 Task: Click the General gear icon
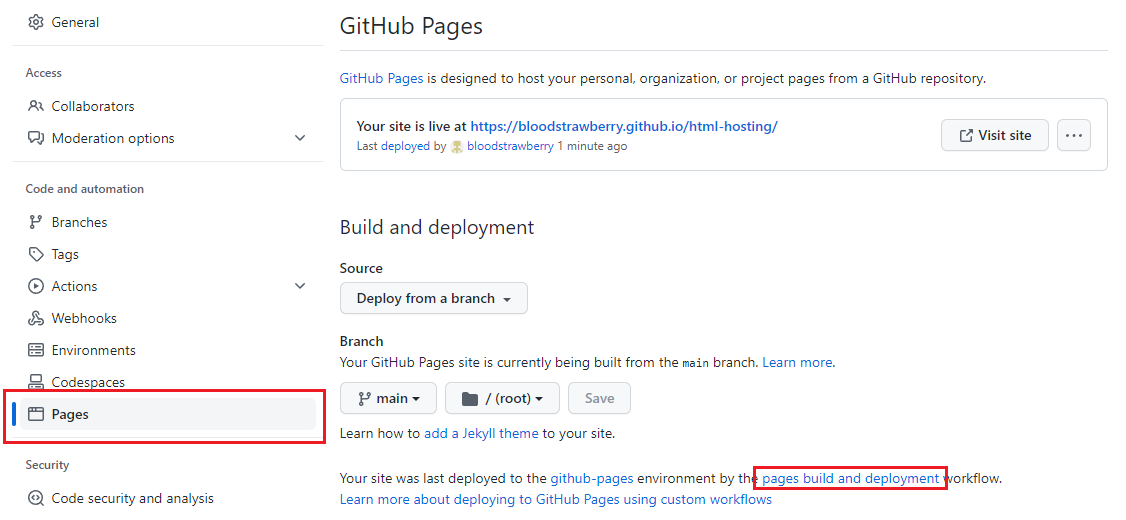[35, 22]
